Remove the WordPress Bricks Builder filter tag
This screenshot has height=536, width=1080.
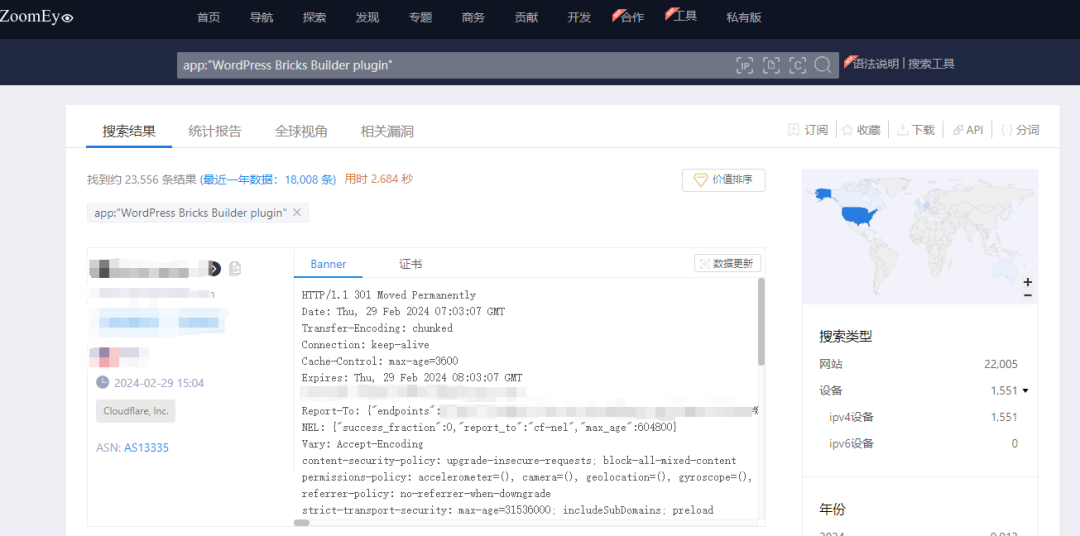(x=297, y=212)
